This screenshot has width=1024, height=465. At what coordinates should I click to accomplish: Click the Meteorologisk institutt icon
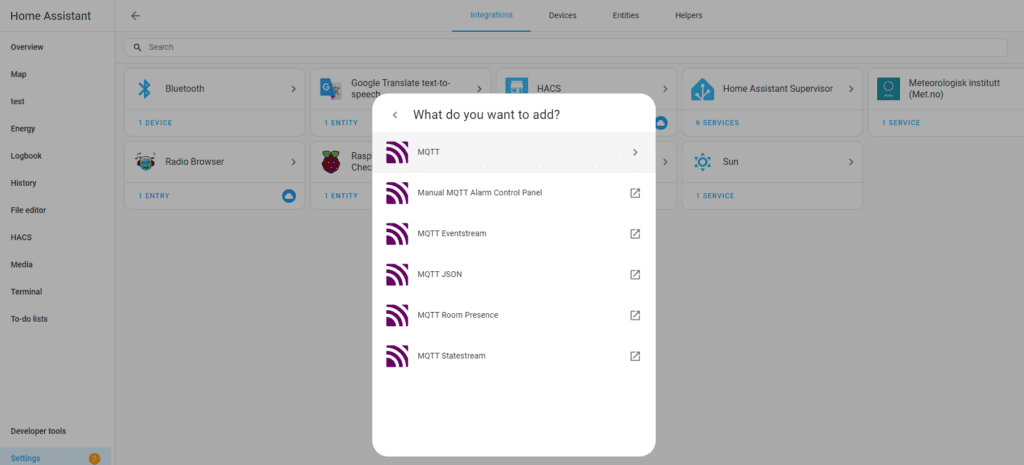888,89
